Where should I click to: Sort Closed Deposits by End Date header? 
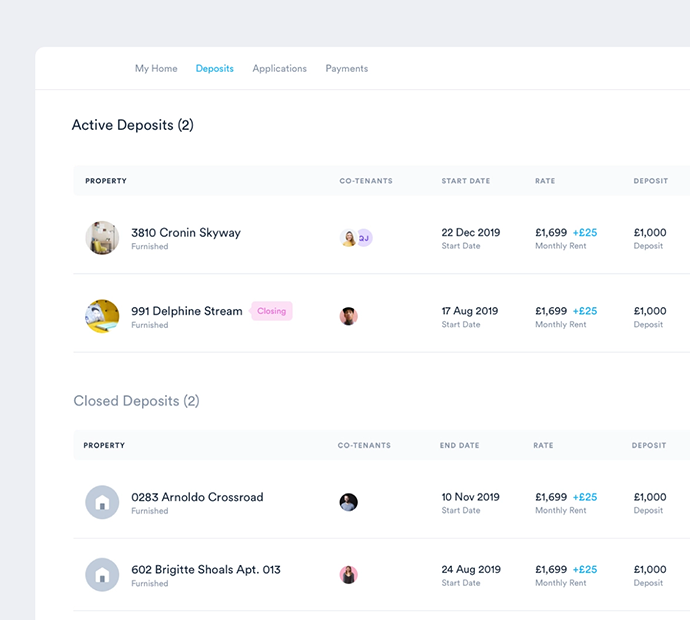click(x=461, y=445)
